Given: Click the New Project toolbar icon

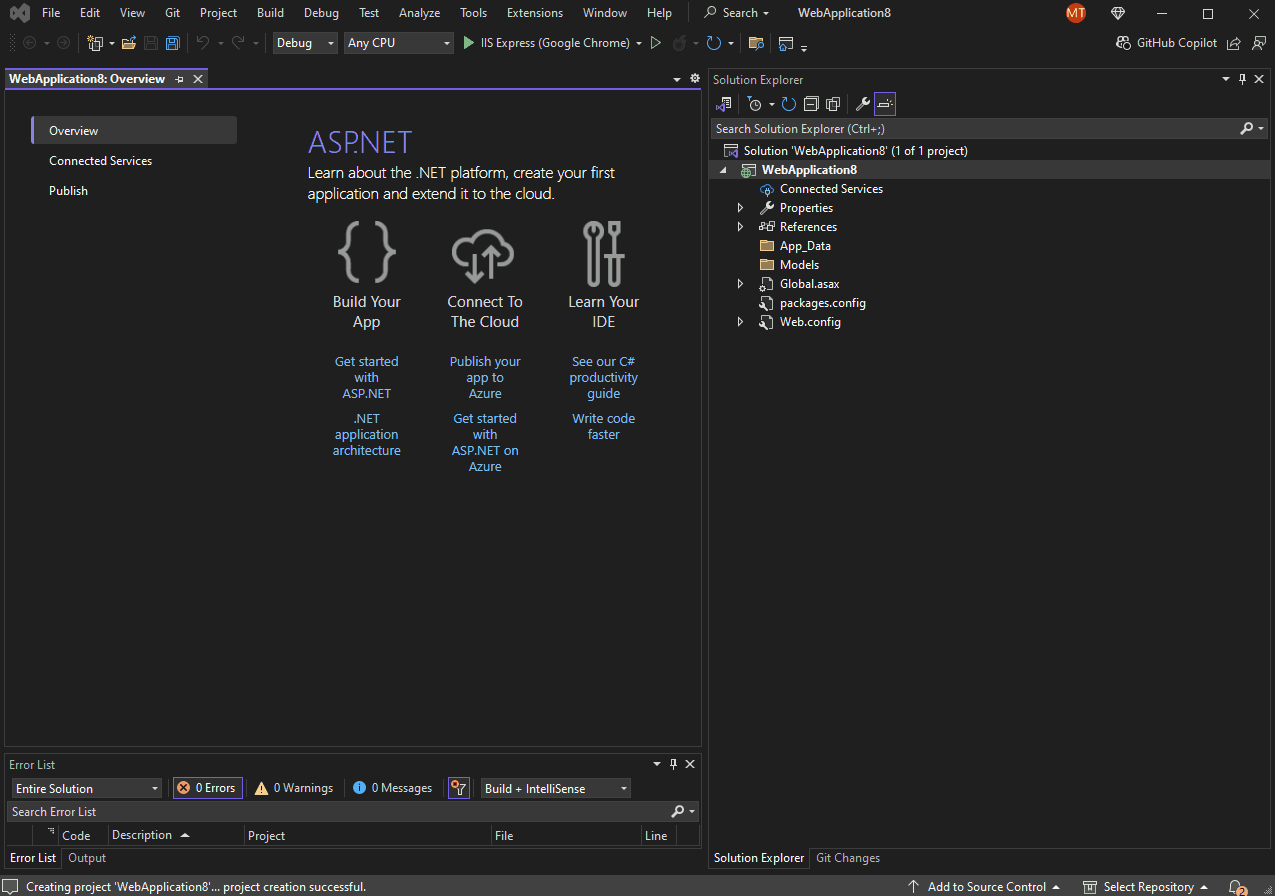Looking at the screenshot, I should coord(95,43).
